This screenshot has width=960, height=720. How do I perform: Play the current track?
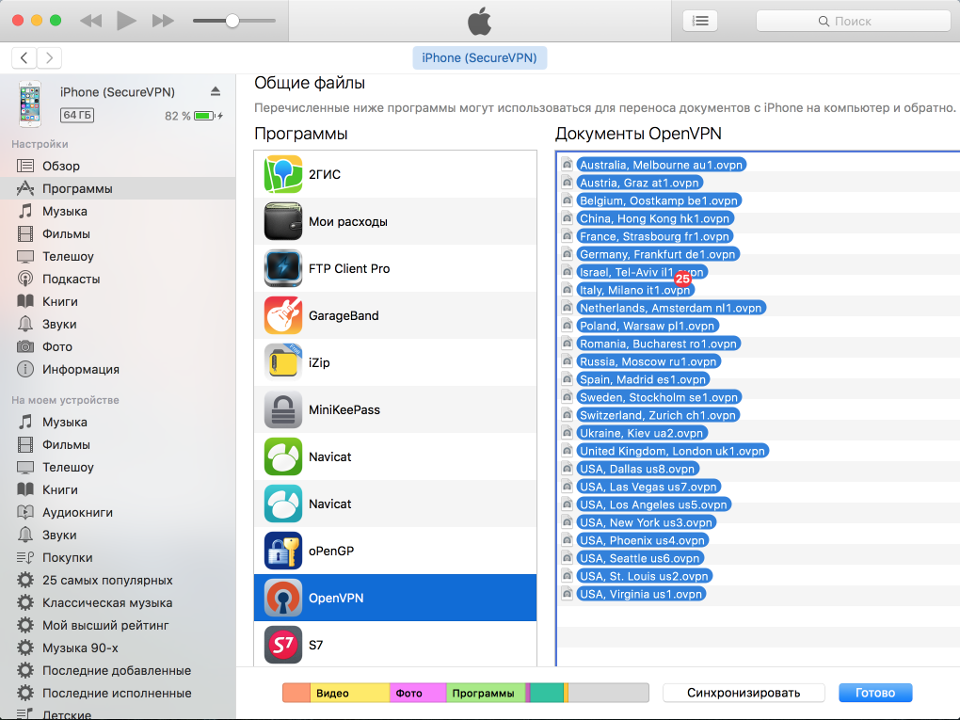(x=126, y=21)
